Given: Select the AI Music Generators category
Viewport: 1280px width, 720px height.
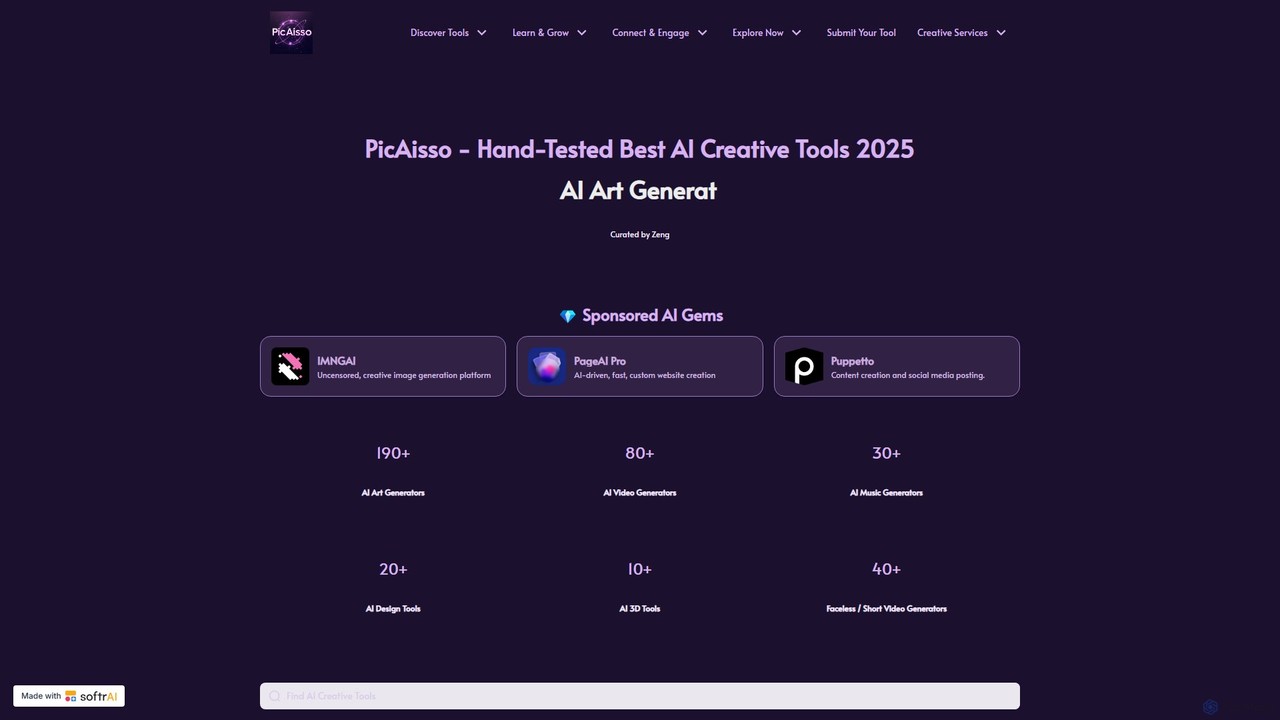Looking at the screenshot, I should point(886,493).
